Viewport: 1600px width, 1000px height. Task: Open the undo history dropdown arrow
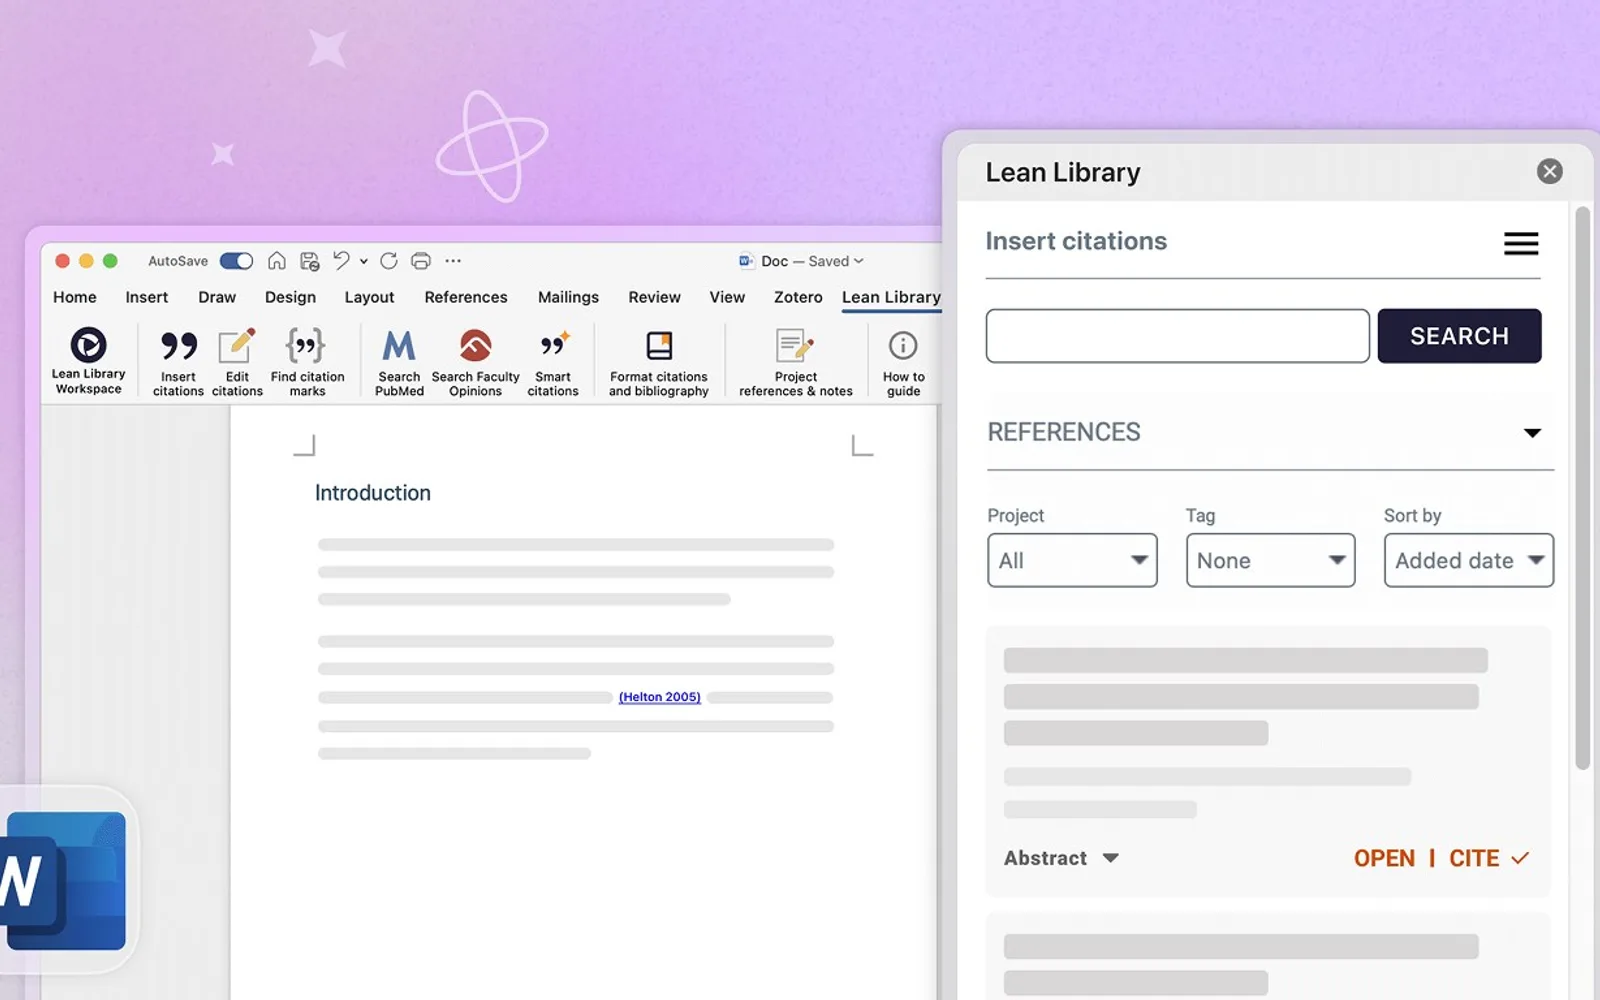coord(364,261)
